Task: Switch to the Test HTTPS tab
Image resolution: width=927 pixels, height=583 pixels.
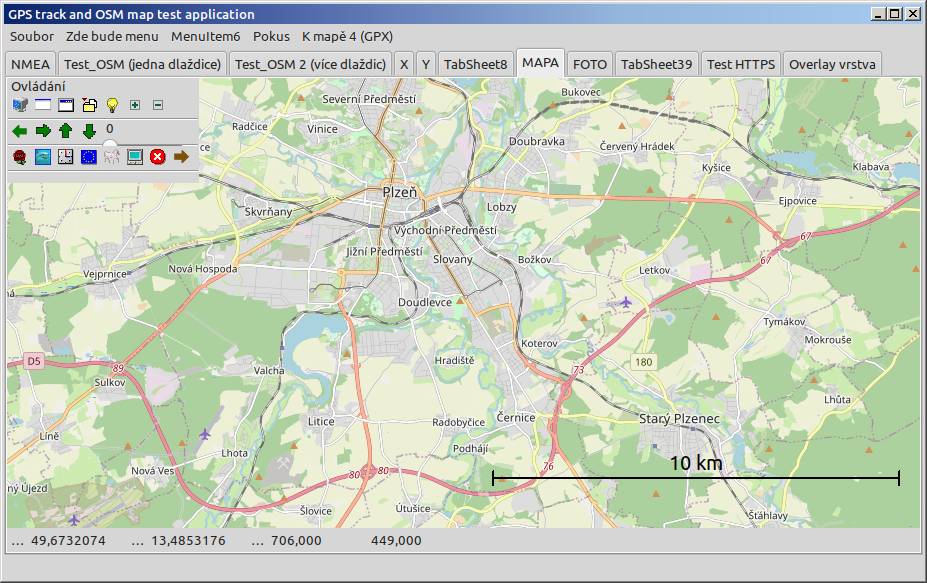Action: (x=741, y=64)
